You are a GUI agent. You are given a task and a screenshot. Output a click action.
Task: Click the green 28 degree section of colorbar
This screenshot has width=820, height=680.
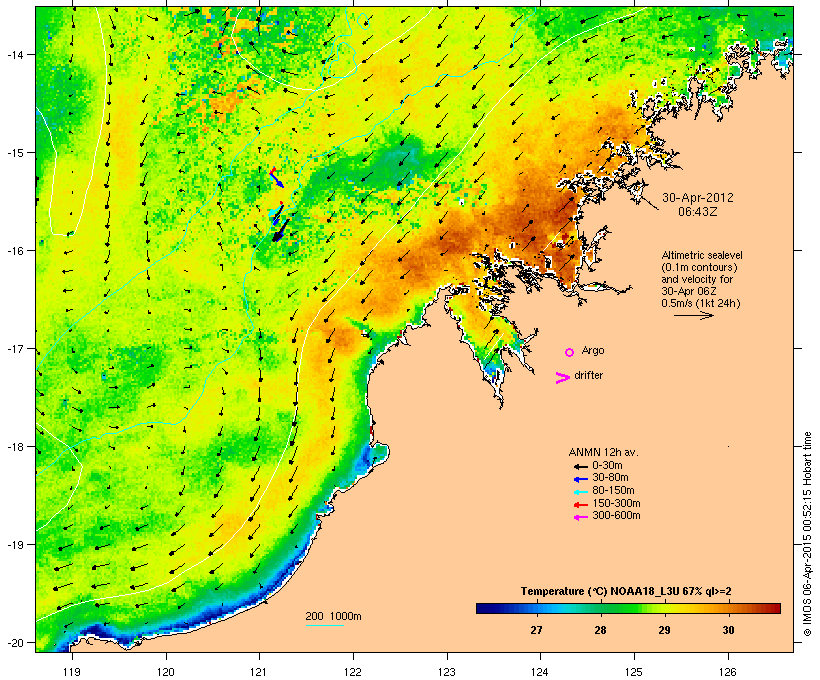[x=600, y=608]
